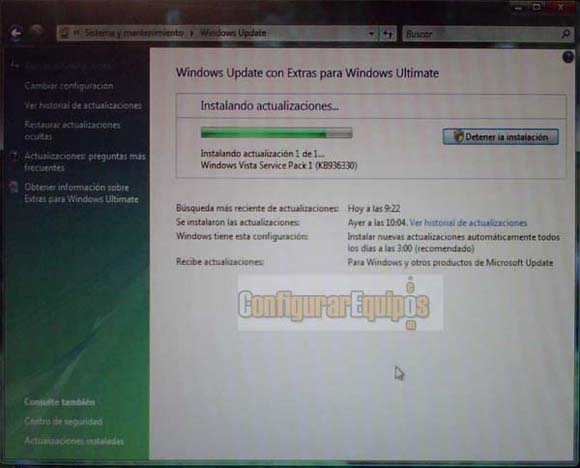The height and width of the screenshot is (468, 580).
Task: Go back with the blue back arrow
Action: tap(16, 33)
